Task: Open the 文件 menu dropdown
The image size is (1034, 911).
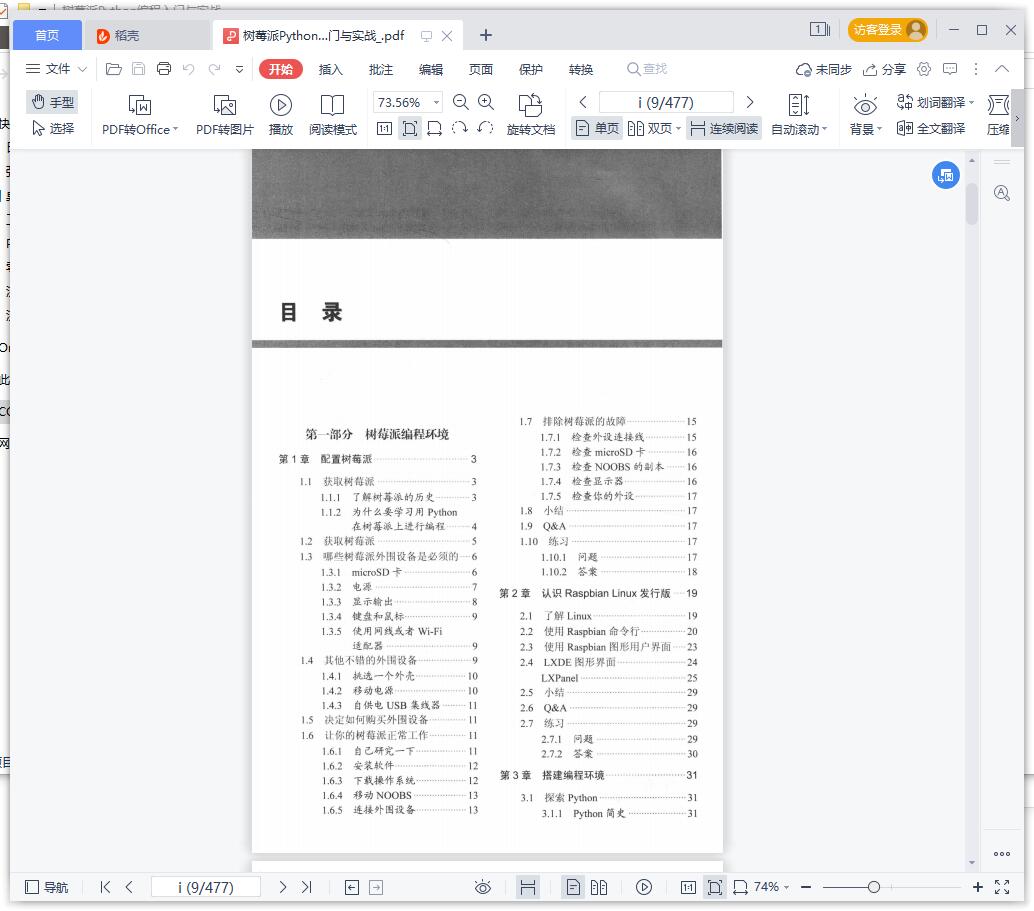Action: (56, 69)
